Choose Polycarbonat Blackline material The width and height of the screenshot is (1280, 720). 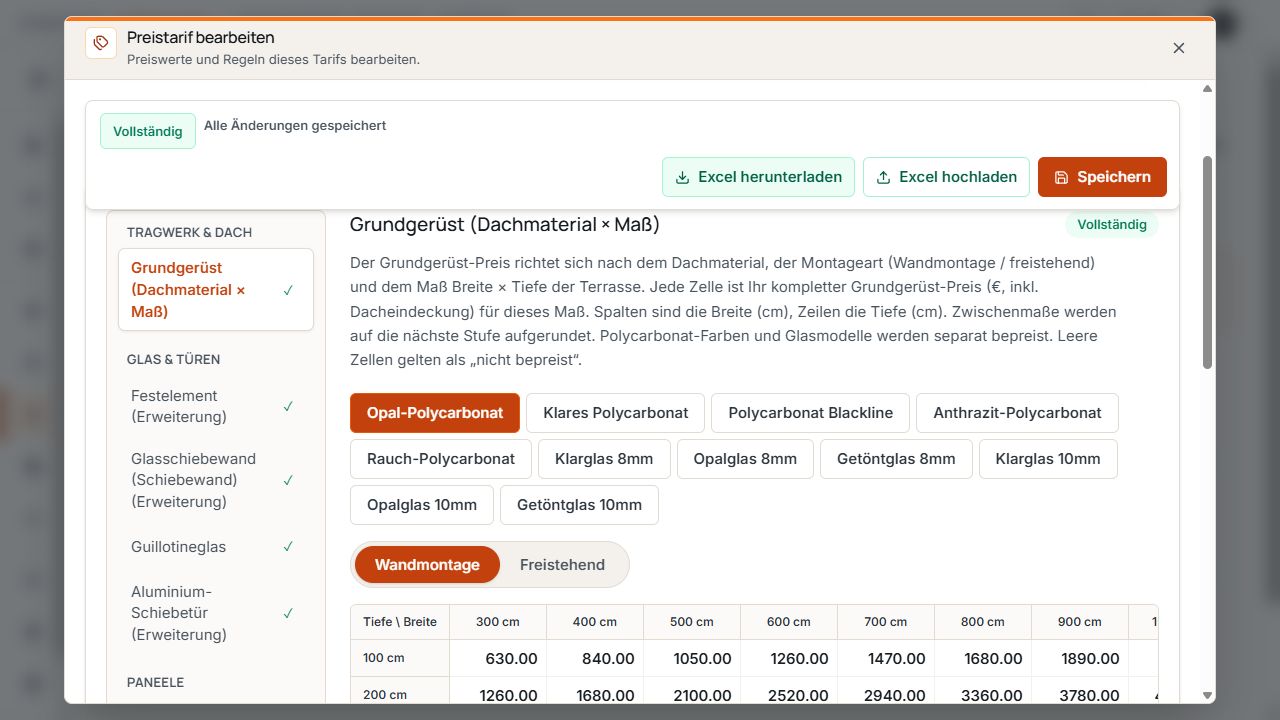tap(811, 413)
